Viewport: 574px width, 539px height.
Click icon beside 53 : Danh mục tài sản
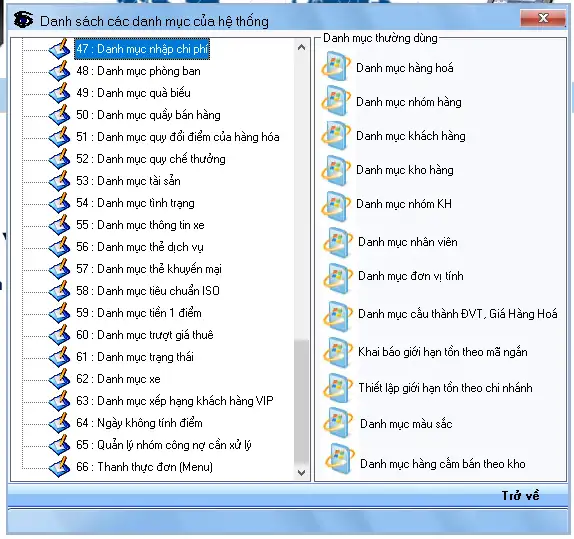click(x=60, y=181)
